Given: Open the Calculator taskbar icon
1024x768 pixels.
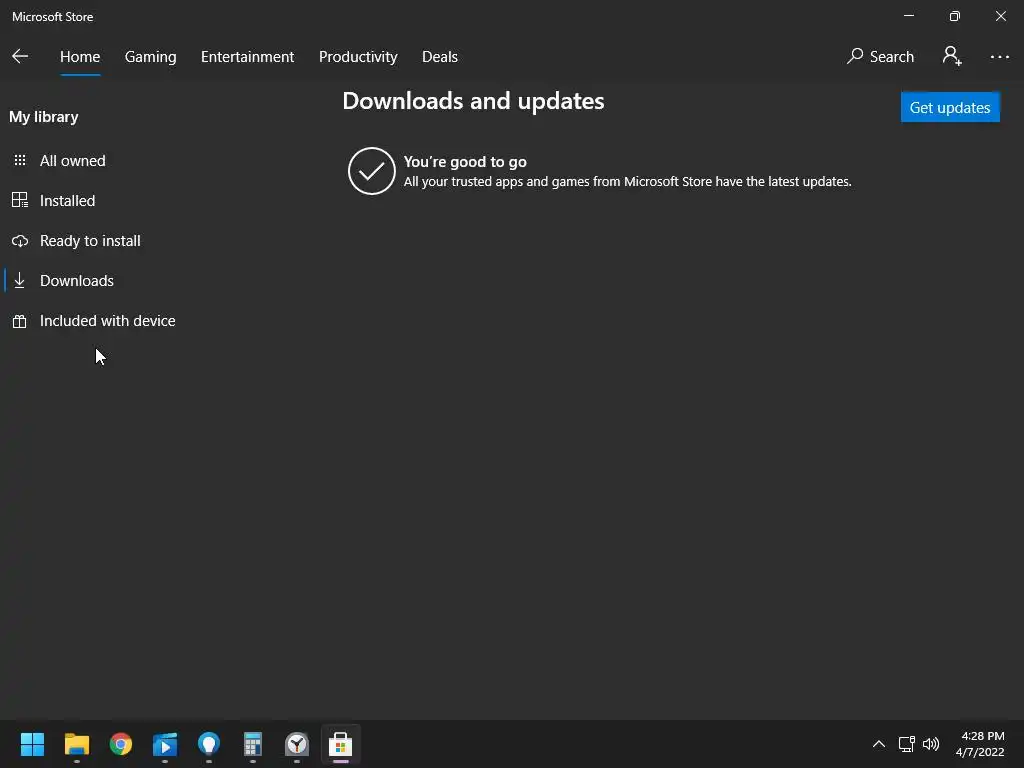Looking at the screenshot, I should (253, 744).
